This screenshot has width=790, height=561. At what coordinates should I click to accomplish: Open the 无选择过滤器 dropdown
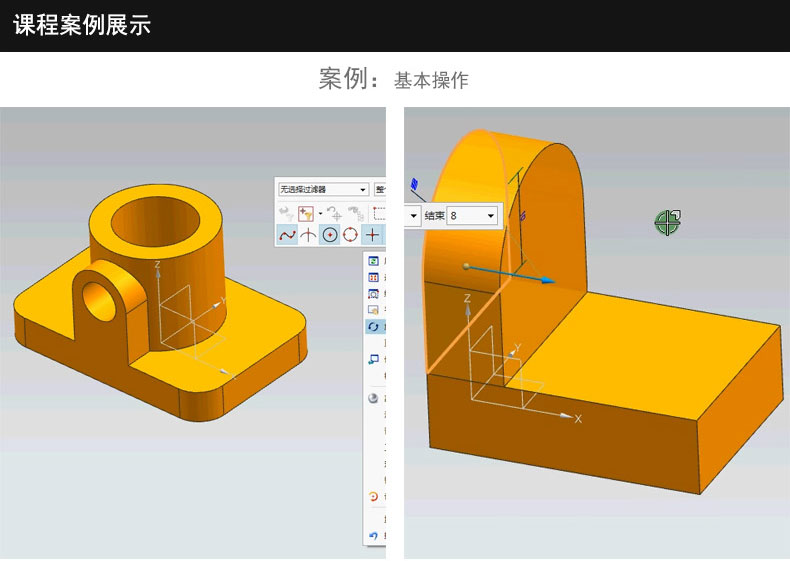(x=323, y=189)
